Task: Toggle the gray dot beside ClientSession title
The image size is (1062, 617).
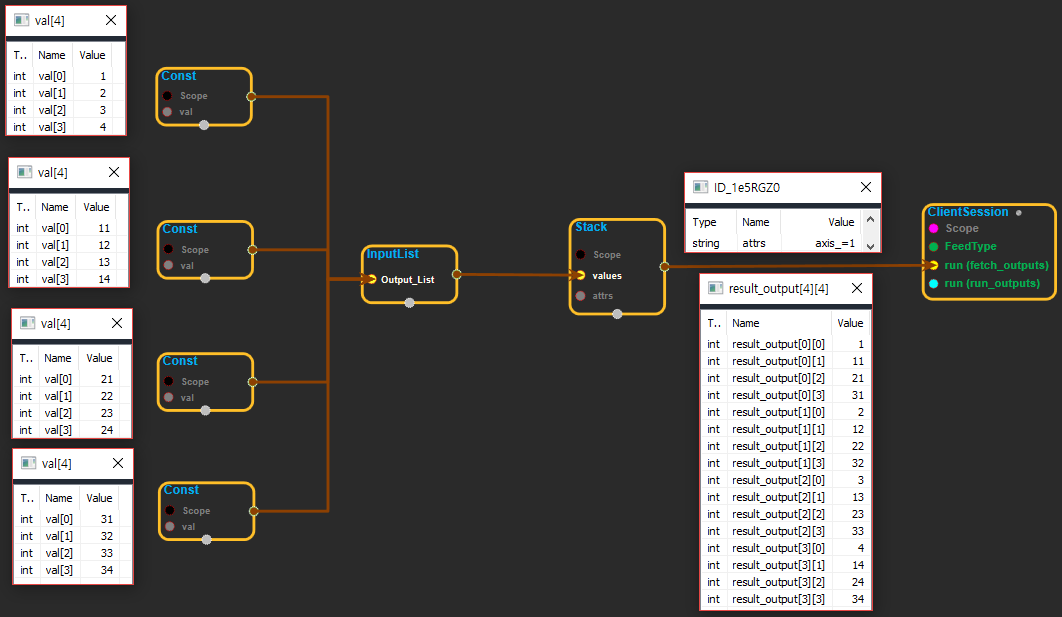Action: (1019, 212)
